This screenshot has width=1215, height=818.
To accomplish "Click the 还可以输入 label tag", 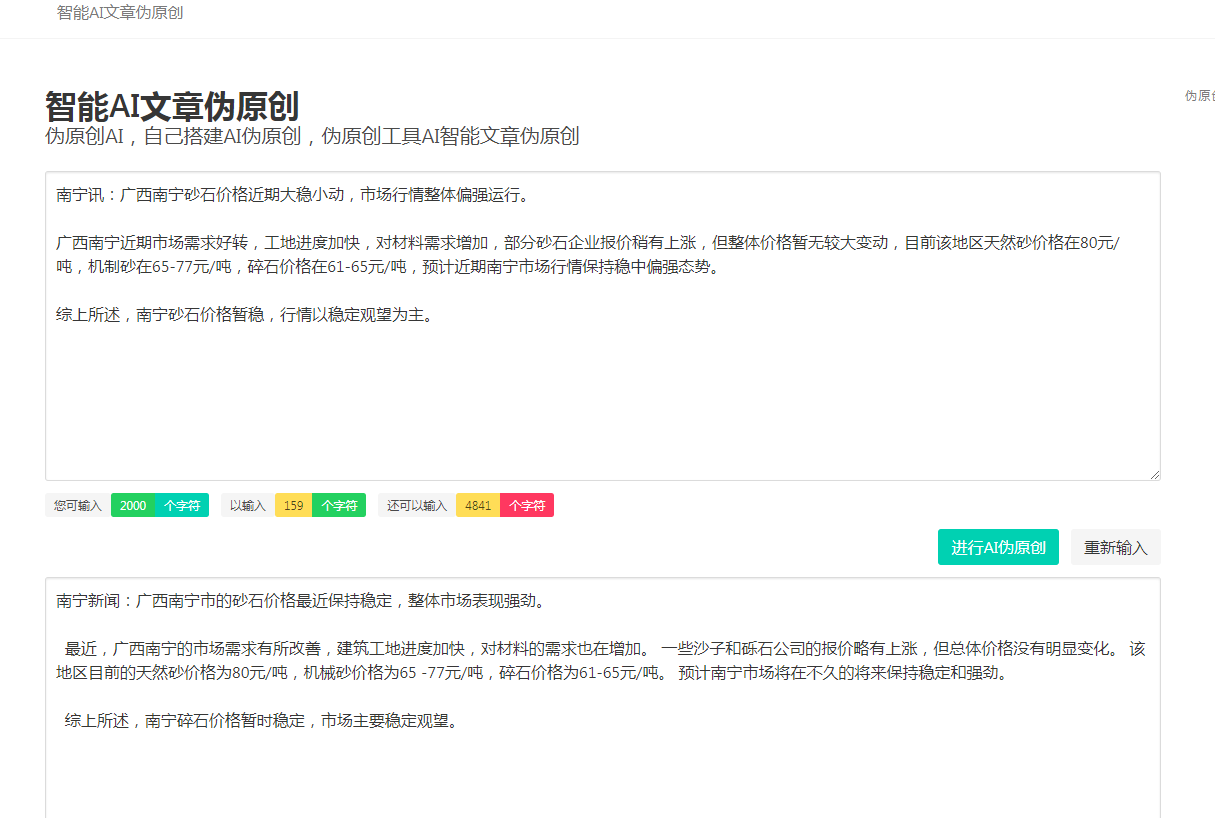I will [x=417, y=506].
